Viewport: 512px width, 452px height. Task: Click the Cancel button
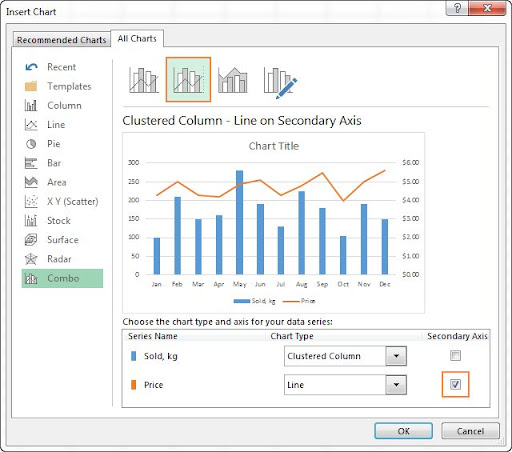coord(470,431)
